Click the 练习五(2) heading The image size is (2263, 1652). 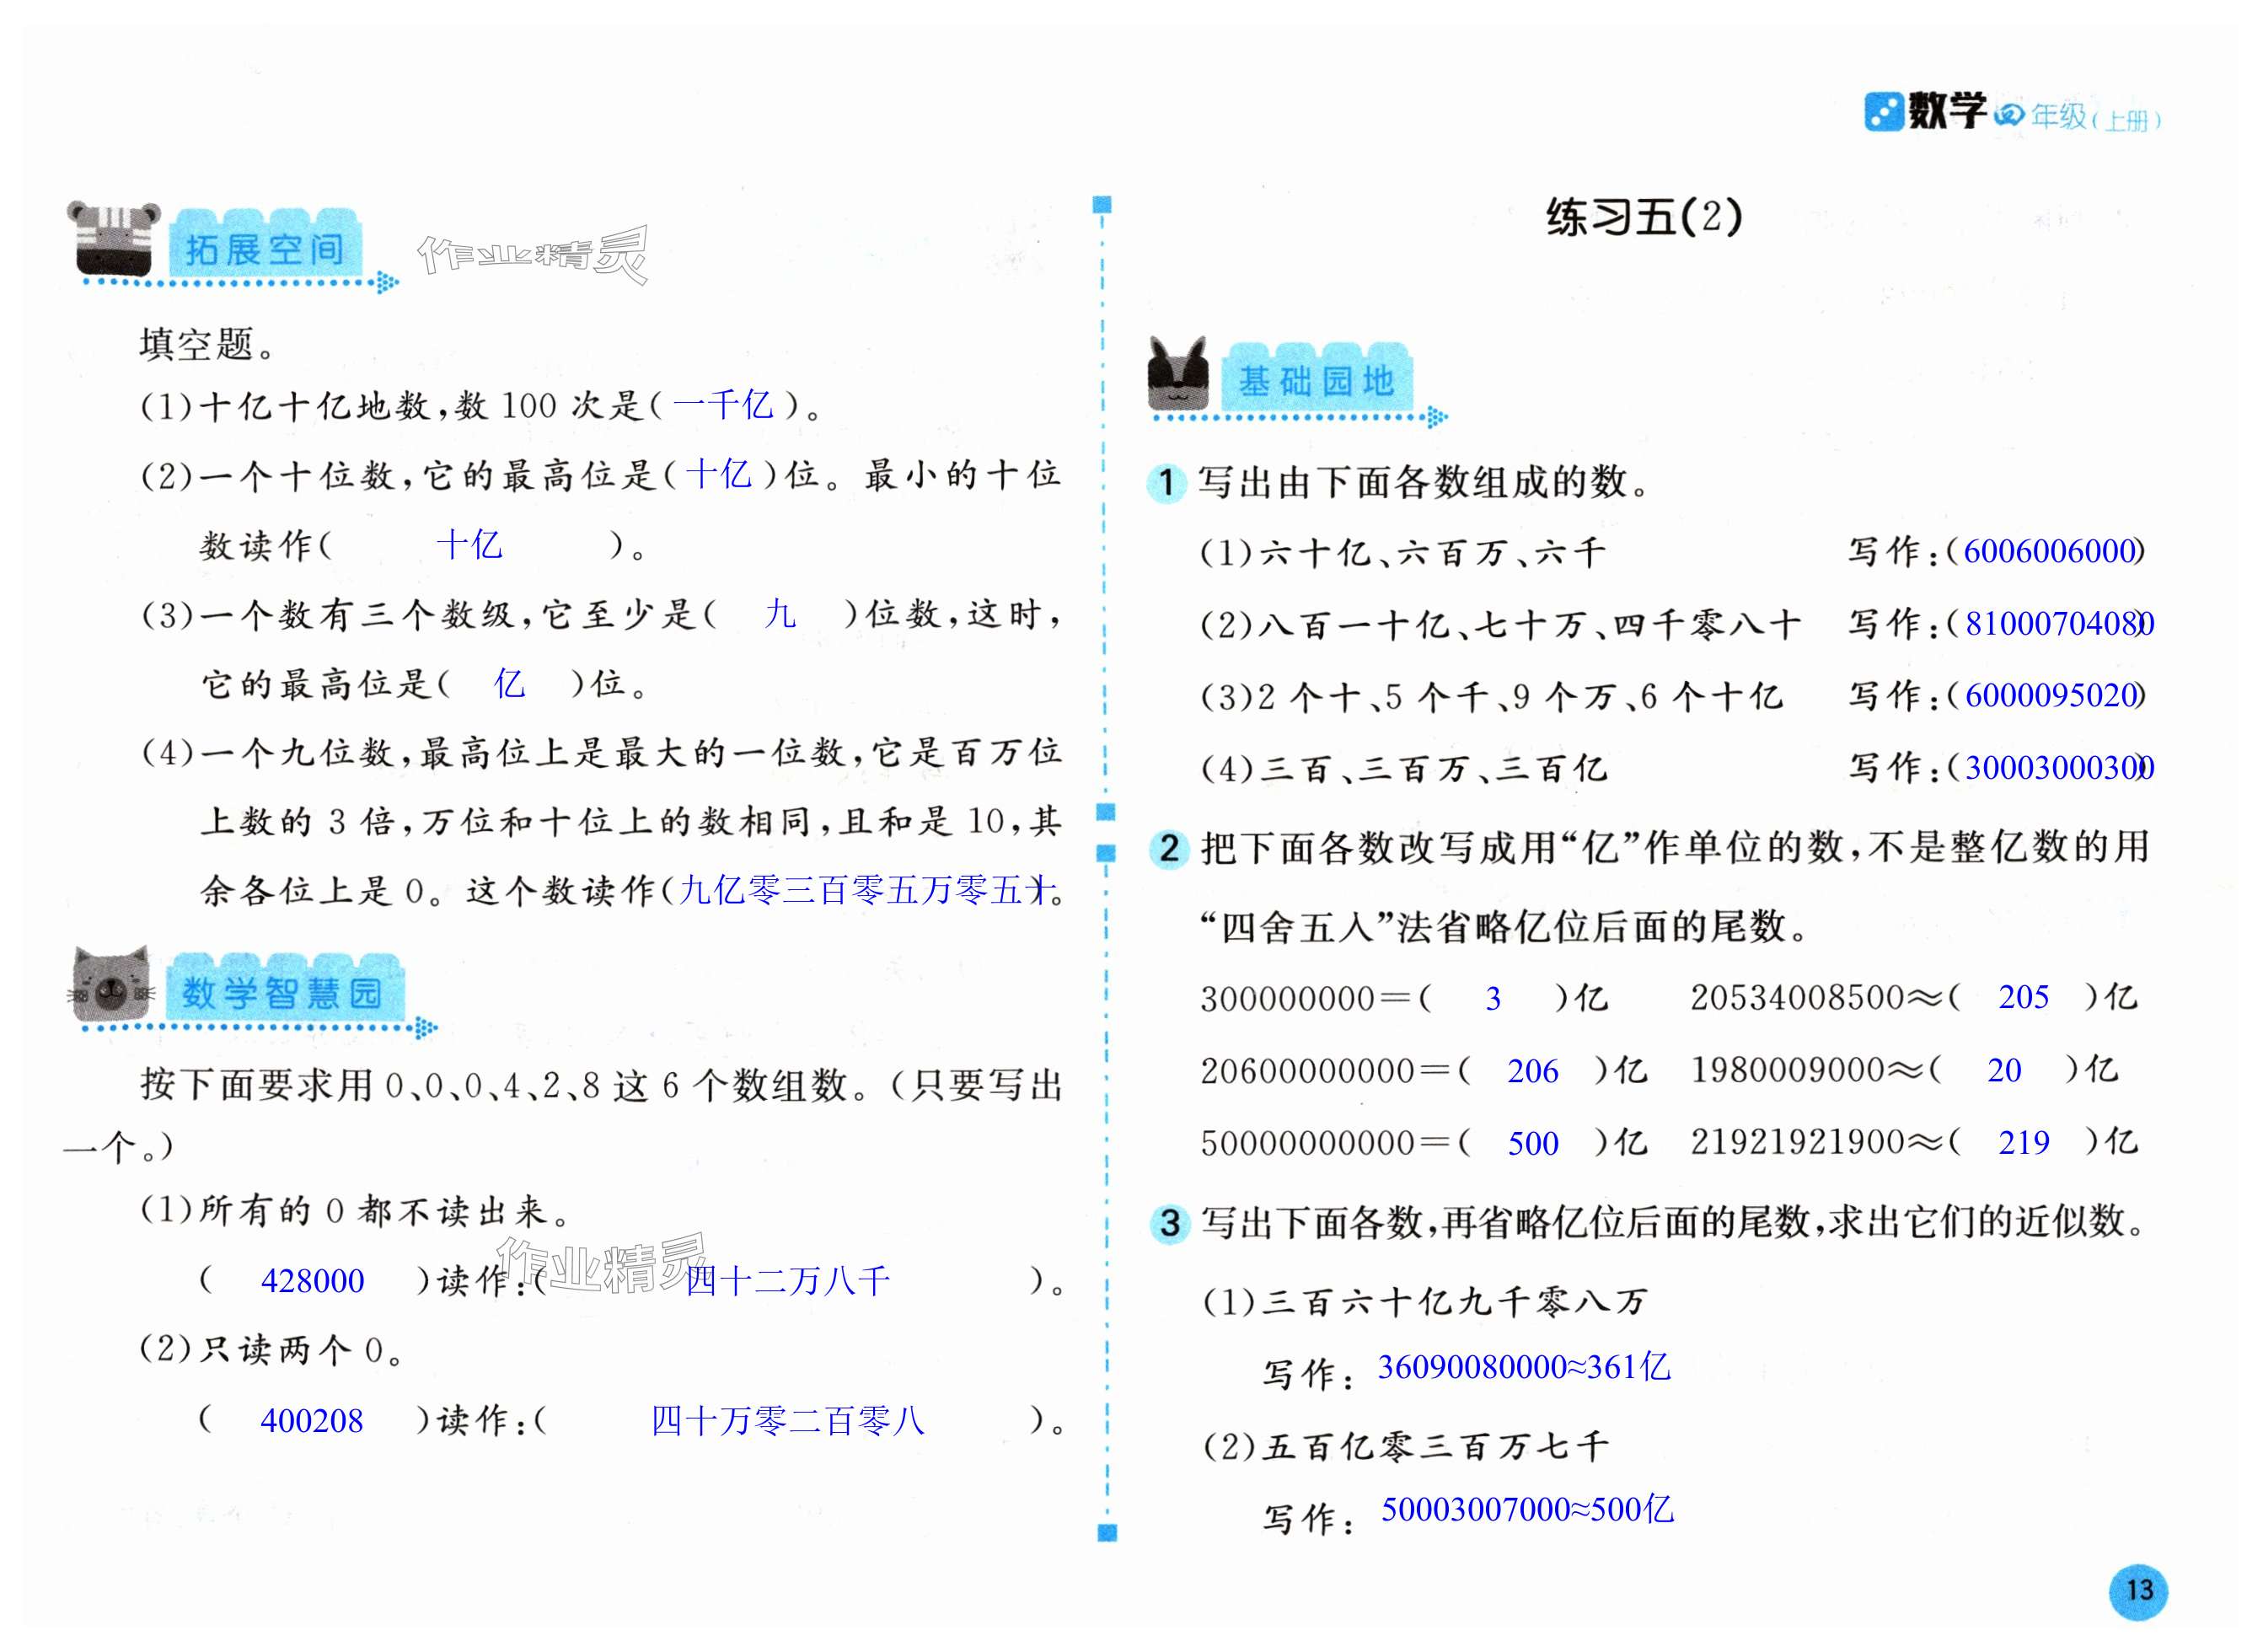(1643, 217)
